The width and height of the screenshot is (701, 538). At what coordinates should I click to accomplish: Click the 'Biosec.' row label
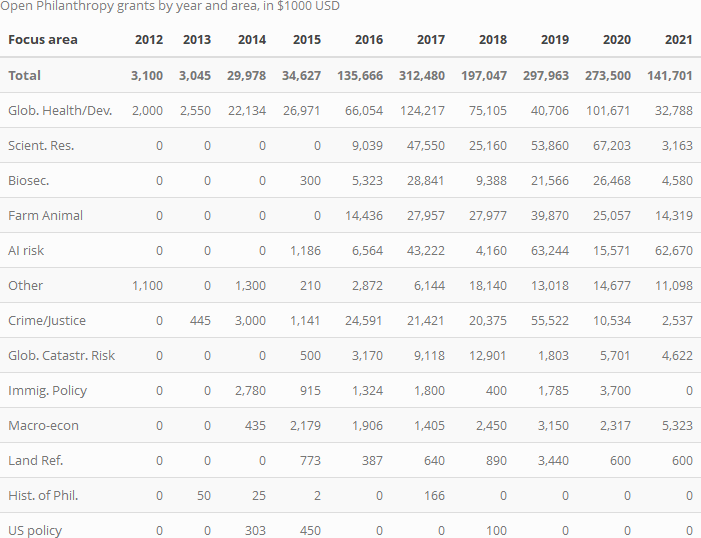[x=28, y=180]
